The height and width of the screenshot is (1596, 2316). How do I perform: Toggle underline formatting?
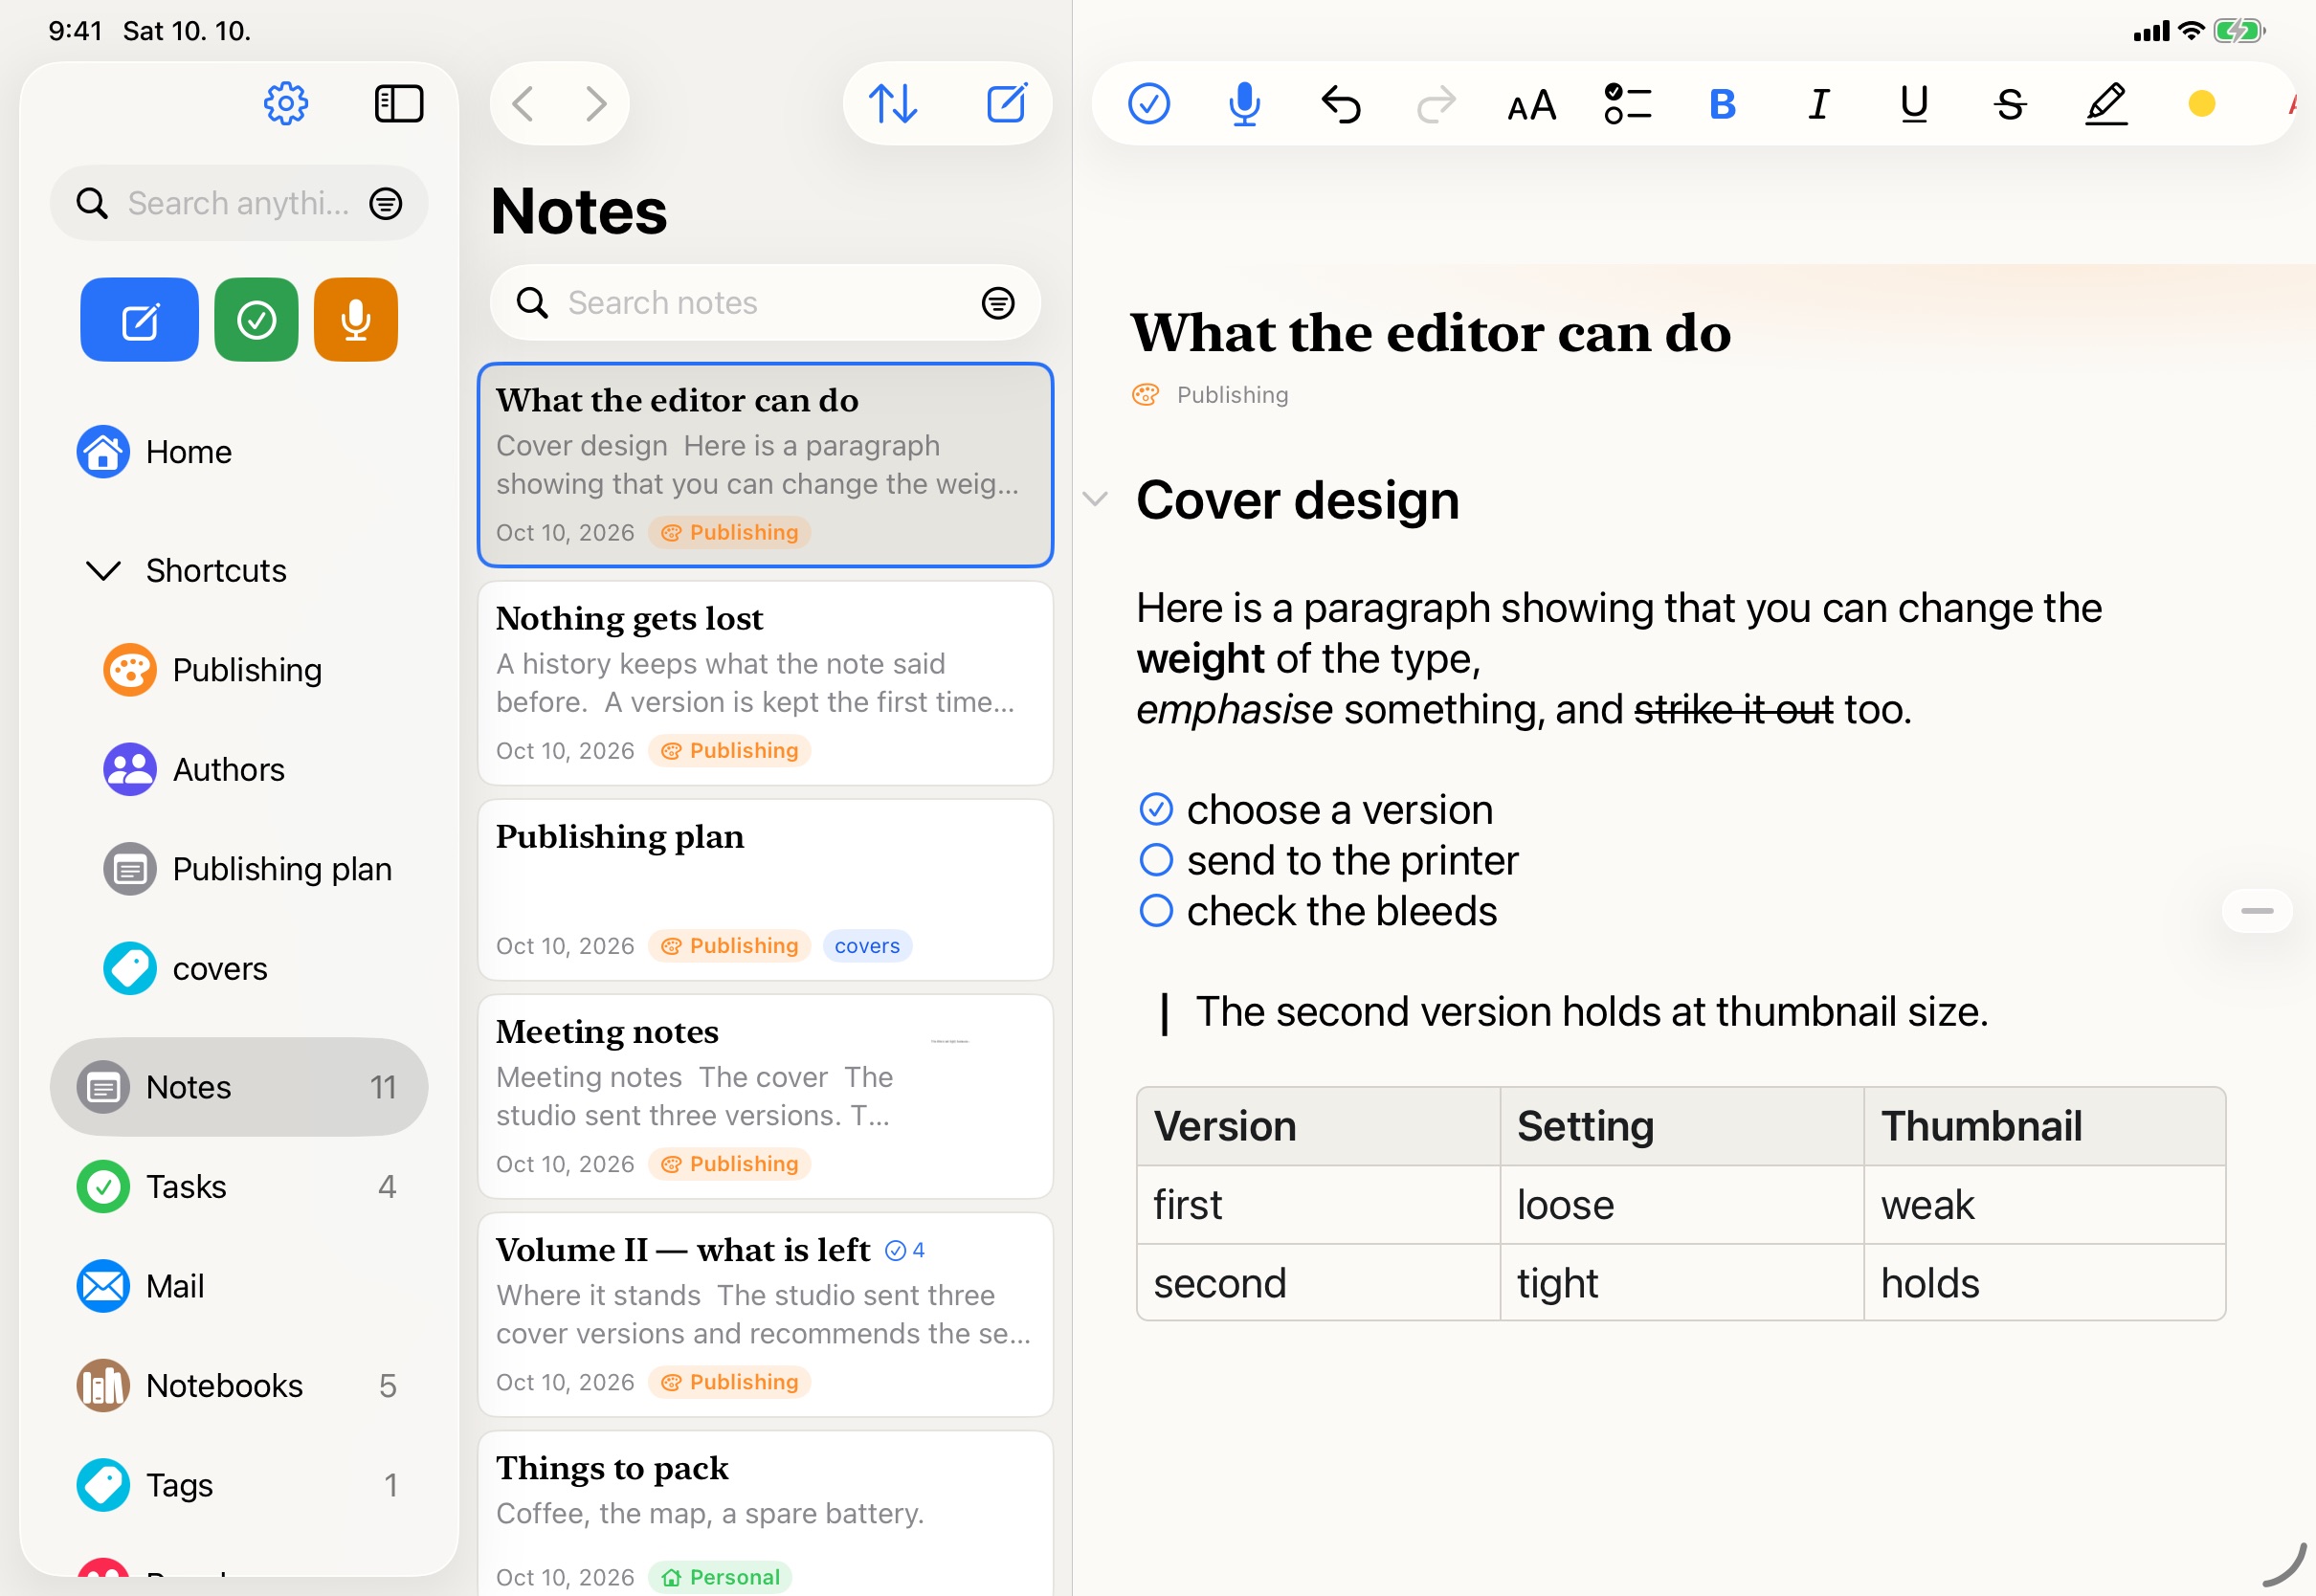[x=1914, y=103]
